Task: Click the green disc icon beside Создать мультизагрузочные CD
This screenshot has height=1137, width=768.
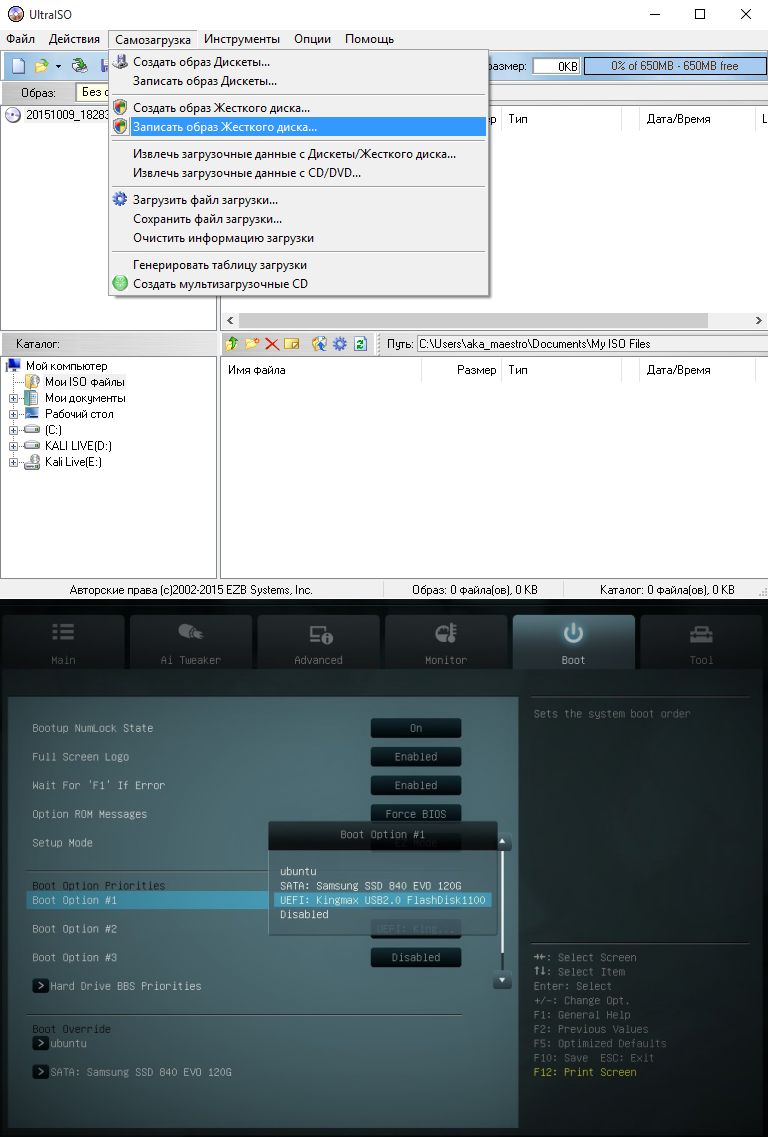Action: [x=120, y=284]
